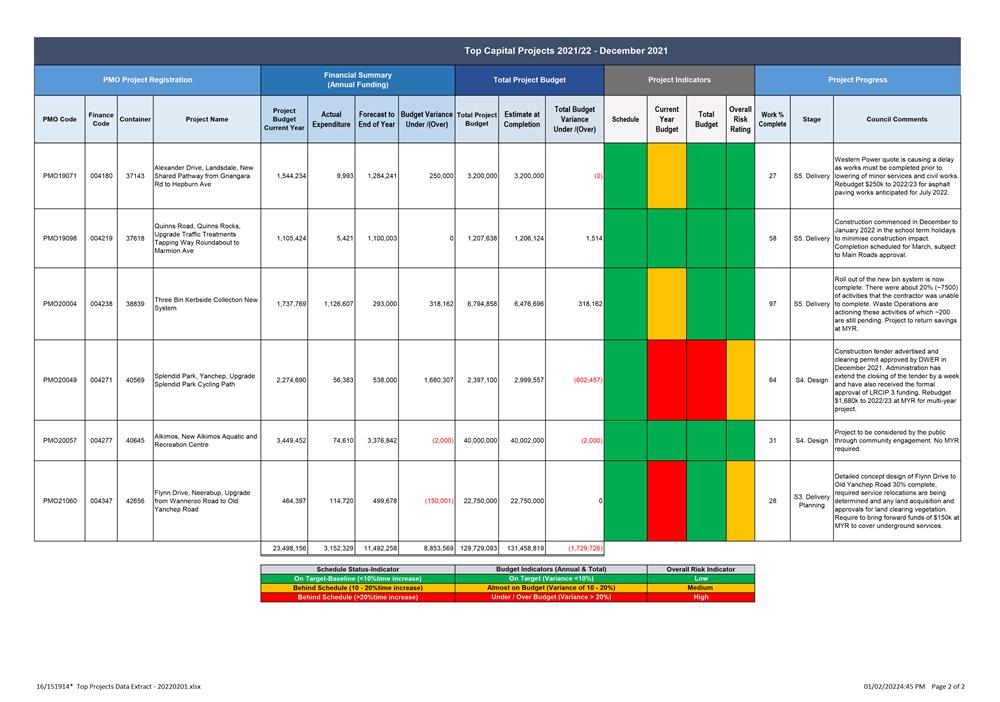
Task: Select the 'Overall Risk Rating' column header
Action: [x=740, y=119]
